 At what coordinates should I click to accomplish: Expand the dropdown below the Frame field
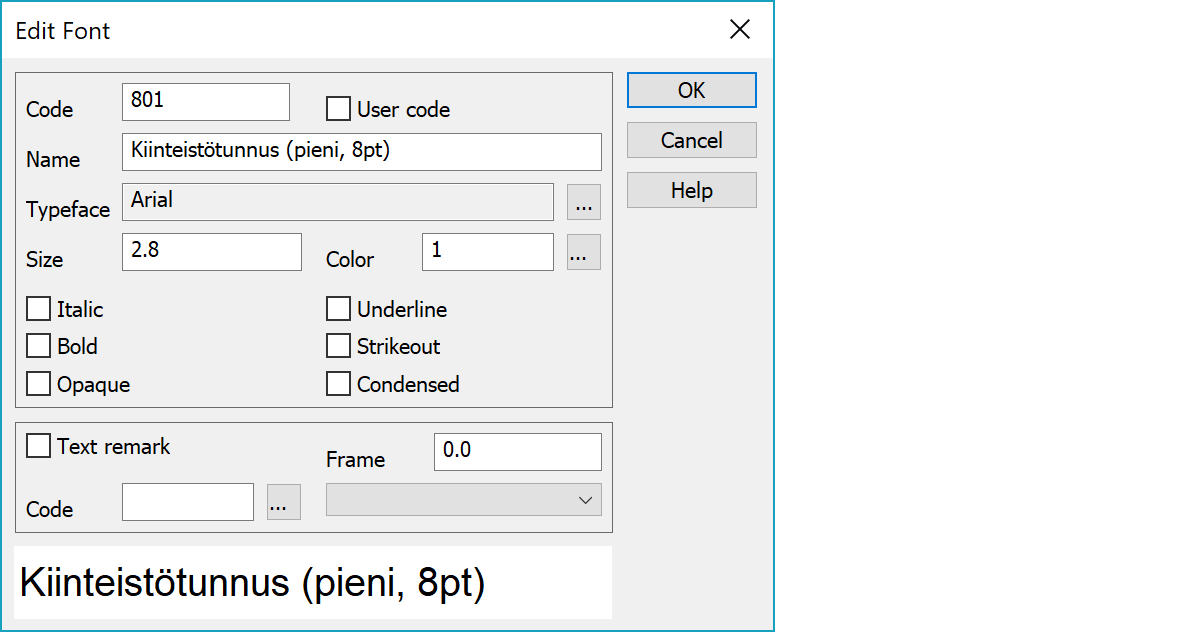[x=464, y=500]
